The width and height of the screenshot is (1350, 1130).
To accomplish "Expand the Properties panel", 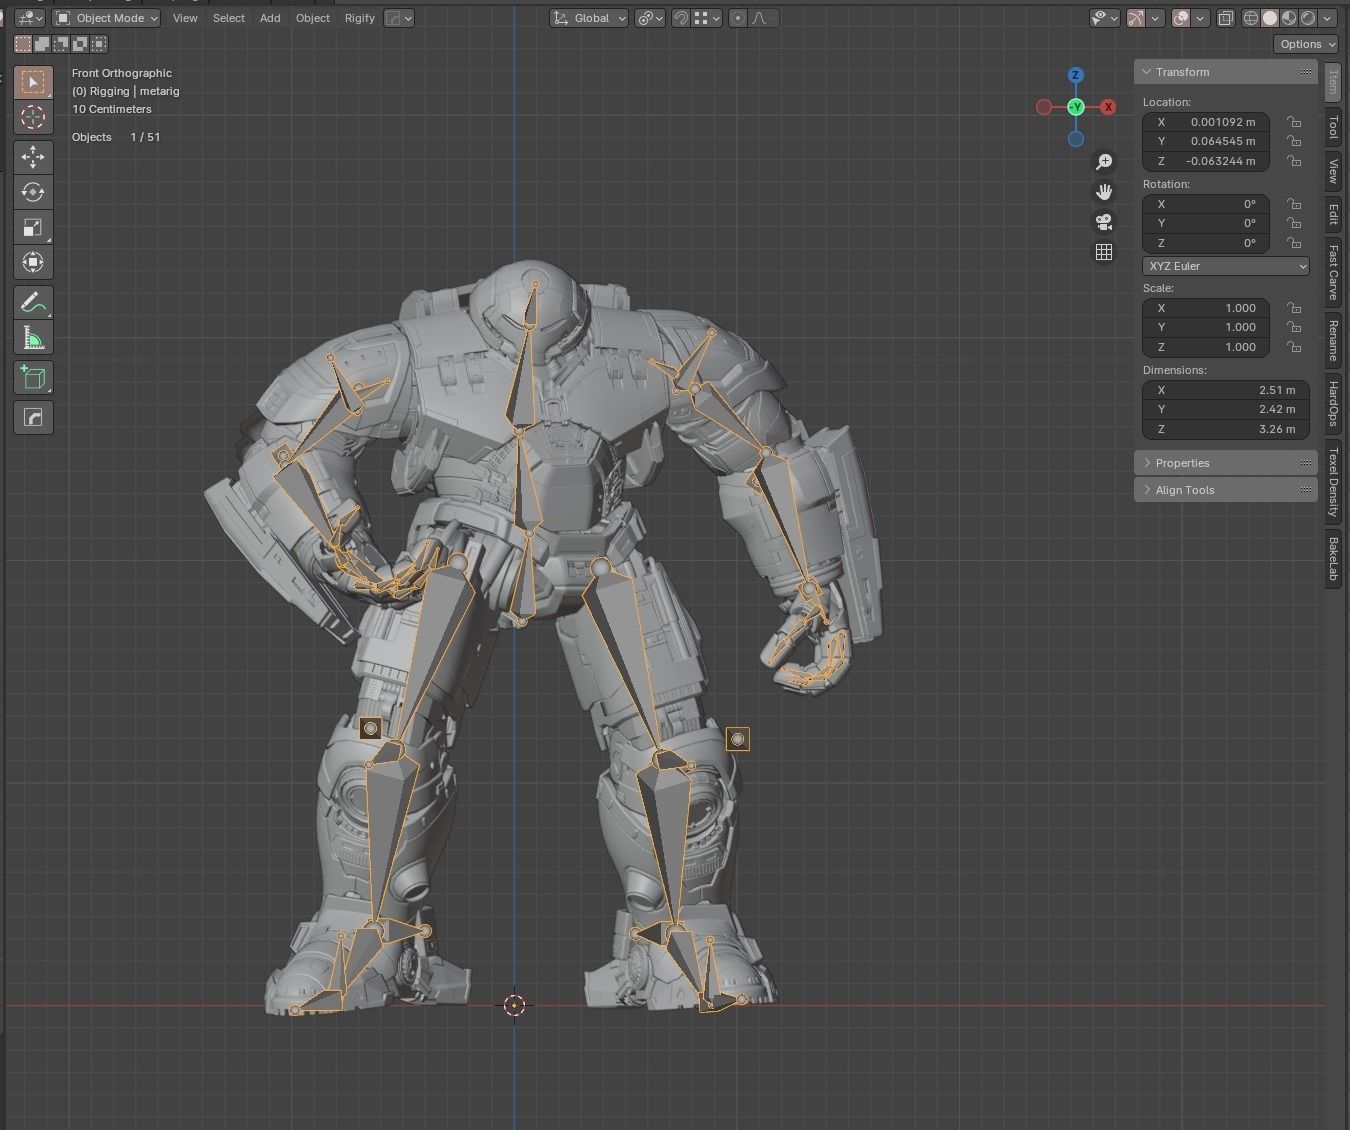I will coord(1226,463).
